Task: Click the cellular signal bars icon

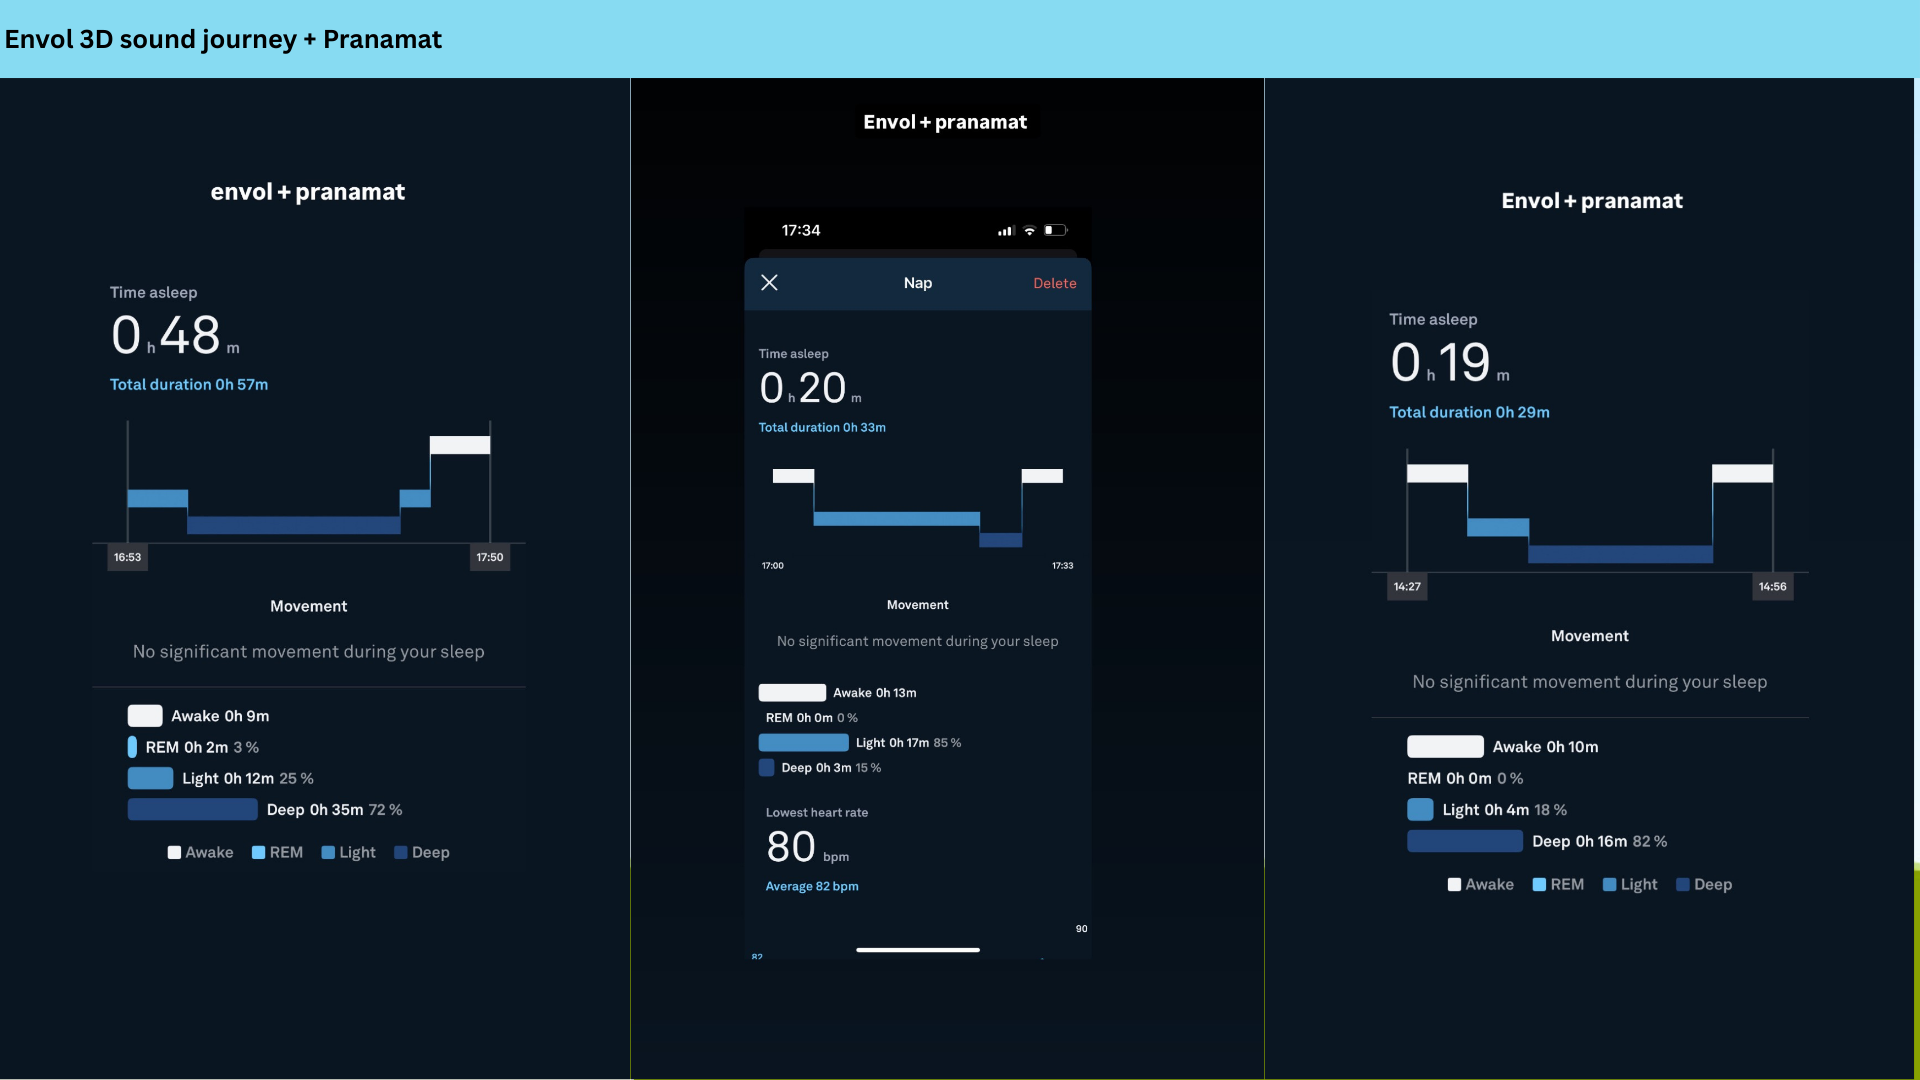Action: [1005, 231]
